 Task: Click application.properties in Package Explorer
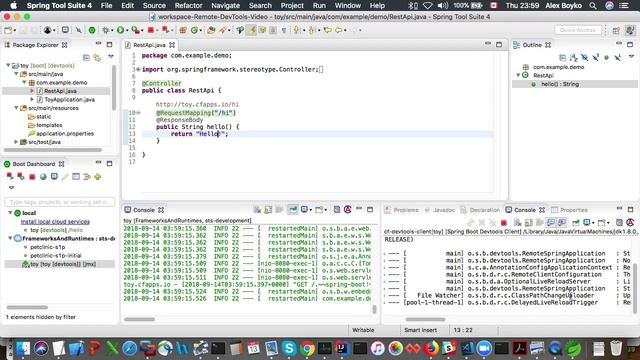click(65, 133)
